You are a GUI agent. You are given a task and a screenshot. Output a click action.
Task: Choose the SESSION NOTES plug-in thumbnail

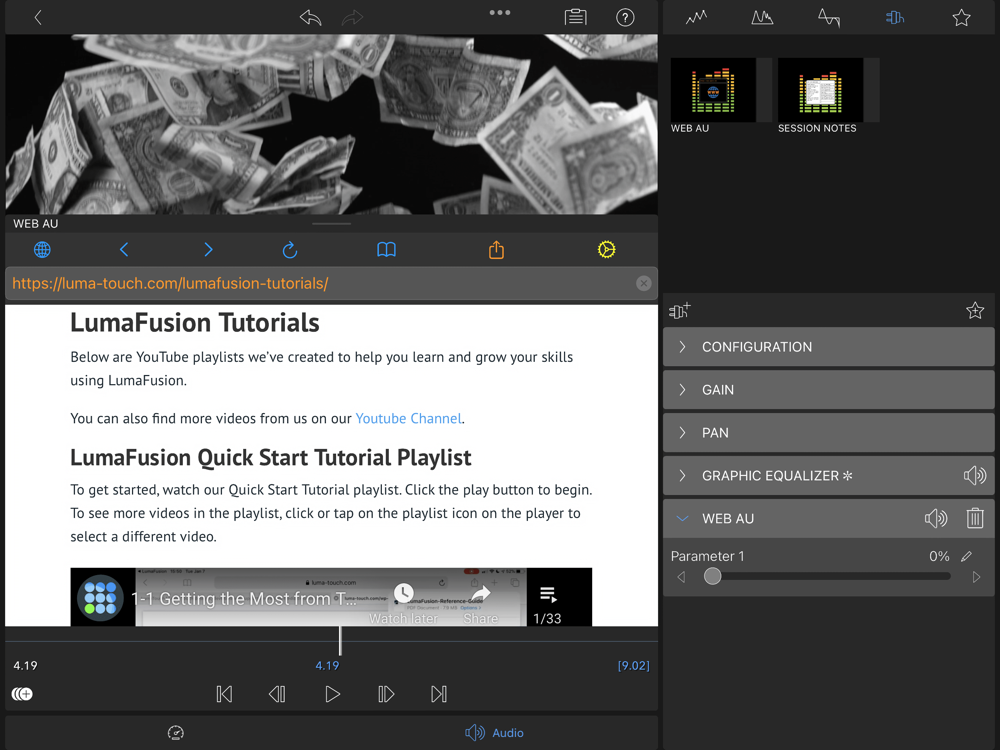820,90
